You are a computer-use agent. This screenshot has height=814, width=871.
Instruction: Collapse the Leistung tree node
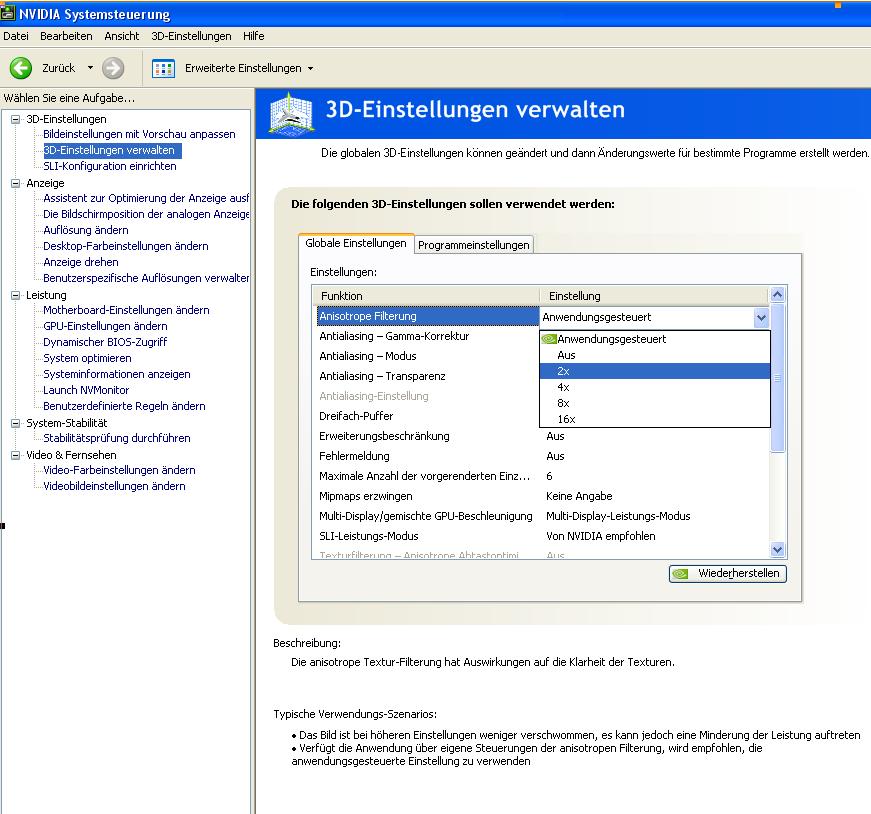pyautogui.click(x=16, y=295)
